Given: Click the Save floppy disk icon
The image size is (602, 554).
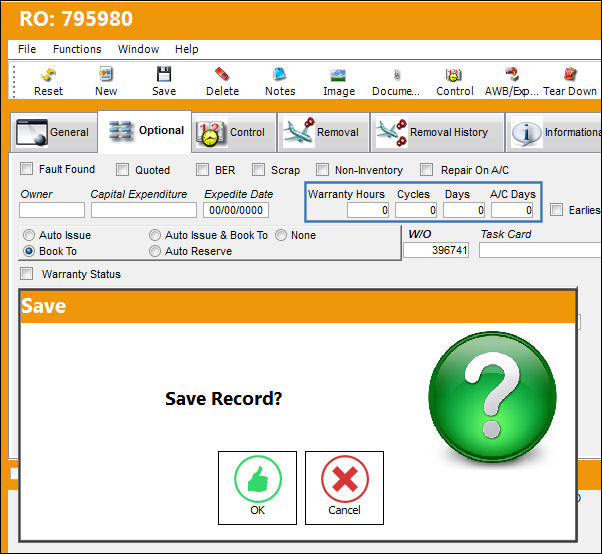Looking at the screenshot, I should coord(164,74).
